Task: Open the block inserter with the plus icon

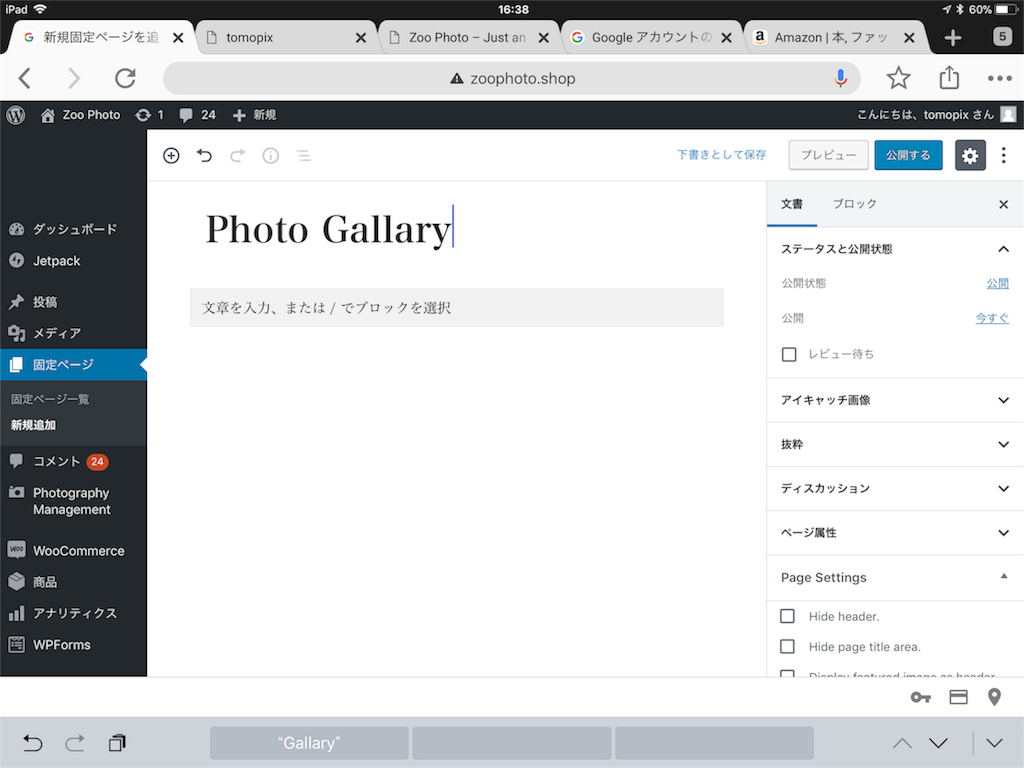Action: pyautogui.click(x=171, y=156)
